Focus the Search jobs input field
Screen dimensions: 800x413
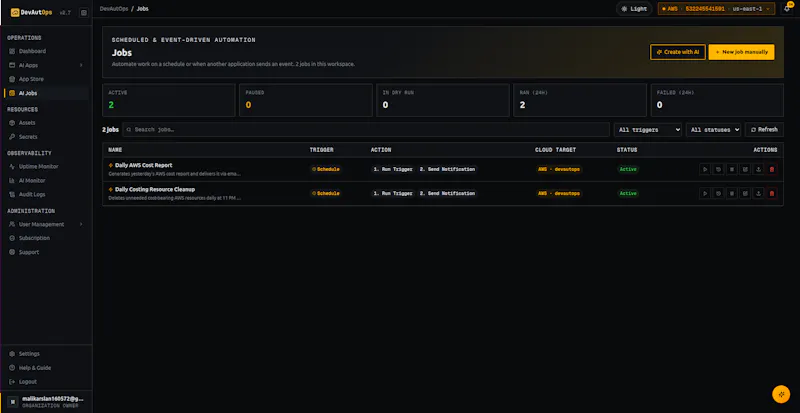pos(366,130)
